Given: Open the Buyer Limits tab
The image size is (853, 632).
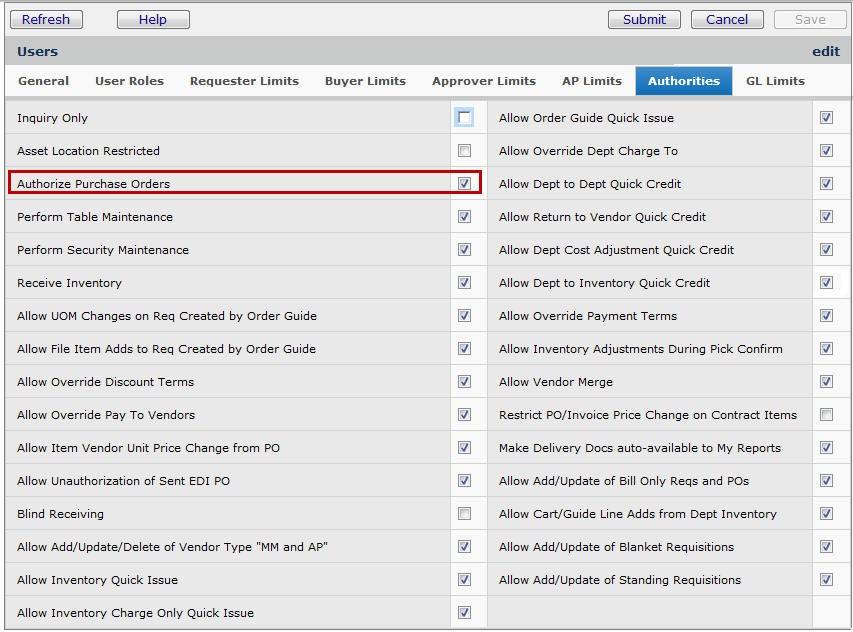Looking at the screenshot, I should click(365, 81).
